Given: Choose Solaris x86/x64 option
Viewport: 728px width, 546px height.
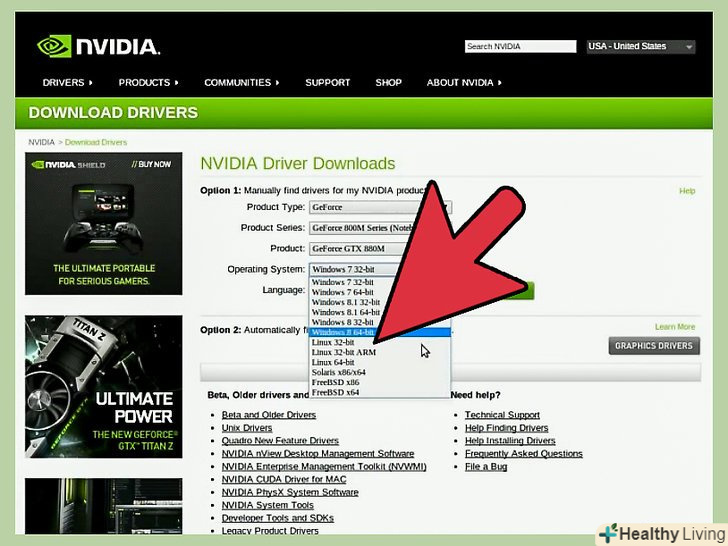Looking at the screenshot, I should tap(380, 372).
